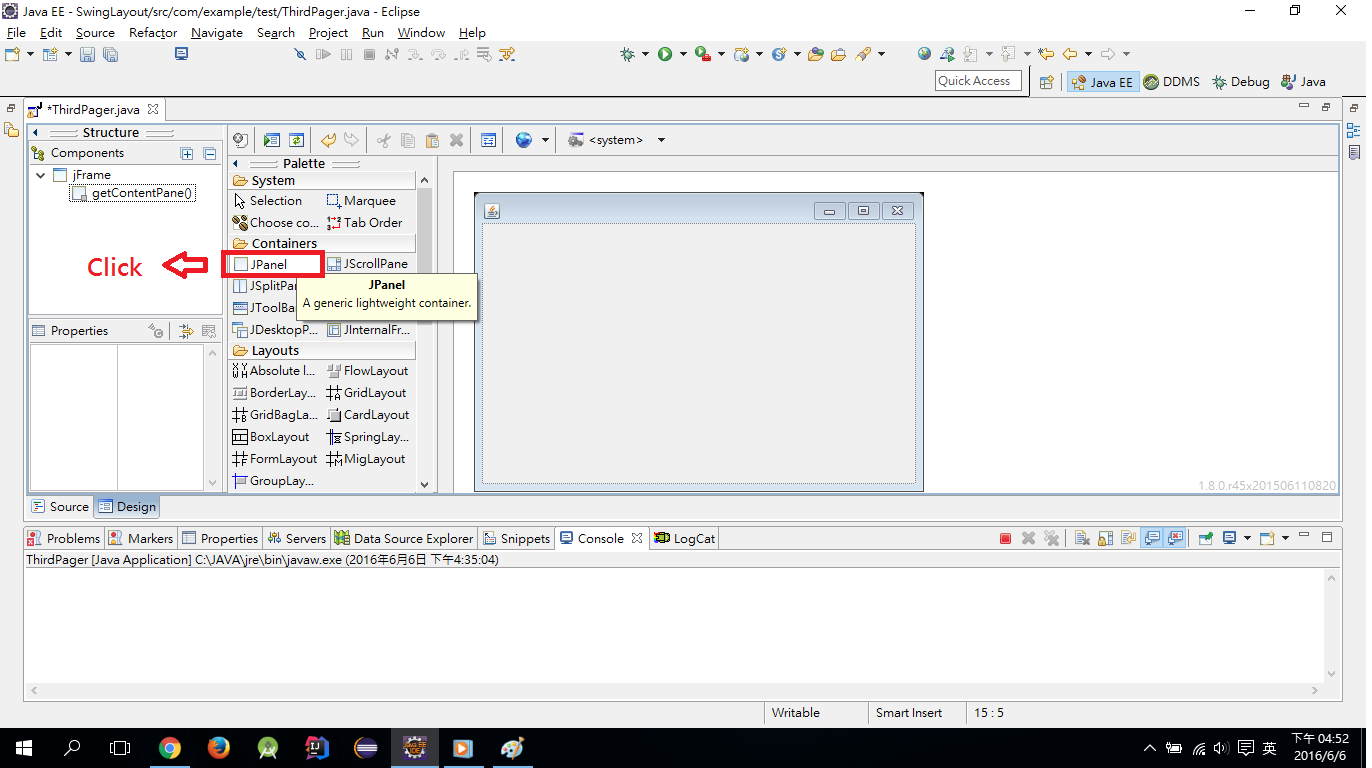
Task: Click the Open Perspective icon
Action: [x=1047, y=82]
